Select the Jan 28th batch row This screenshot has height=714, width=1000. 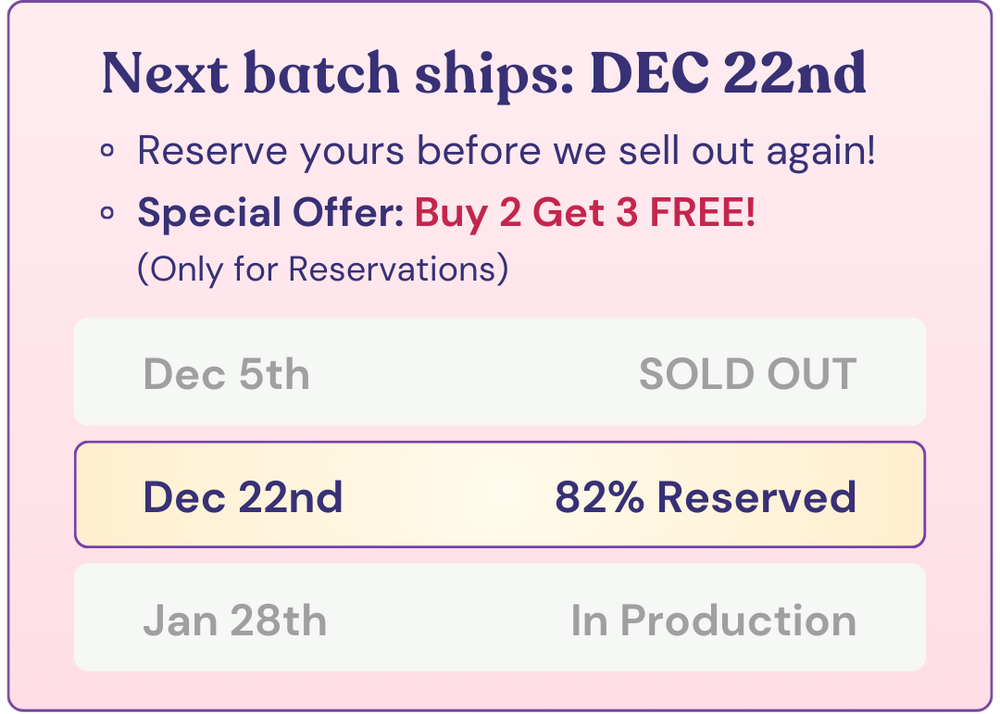pos(500,618)
